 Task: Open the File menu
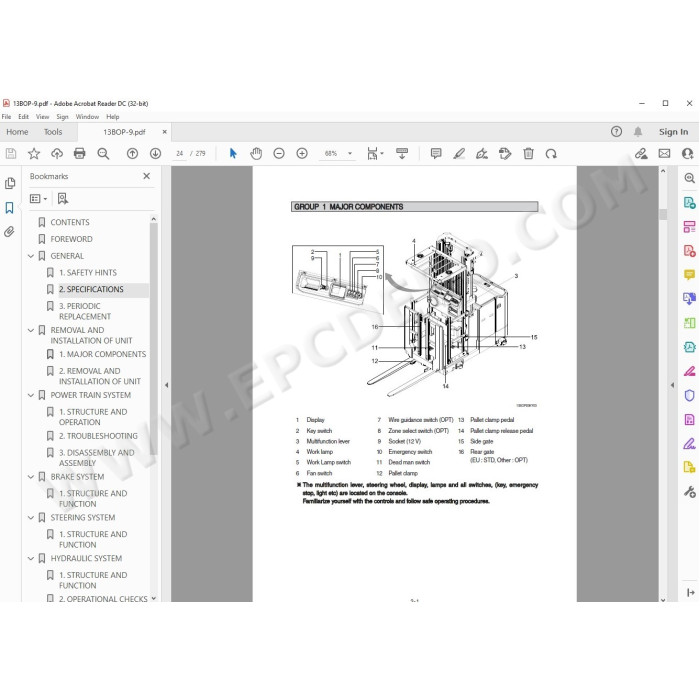coord(6,117)
